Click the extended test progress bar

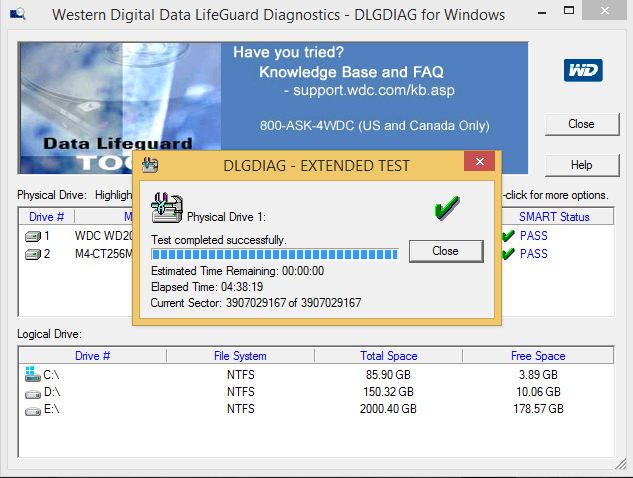point(275,254)
